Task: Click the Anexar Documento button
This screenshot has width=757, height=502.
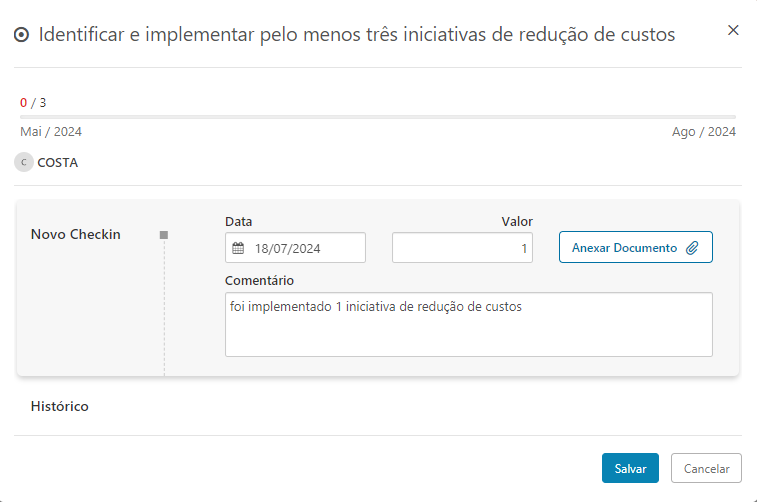Action: coord(636,247)
